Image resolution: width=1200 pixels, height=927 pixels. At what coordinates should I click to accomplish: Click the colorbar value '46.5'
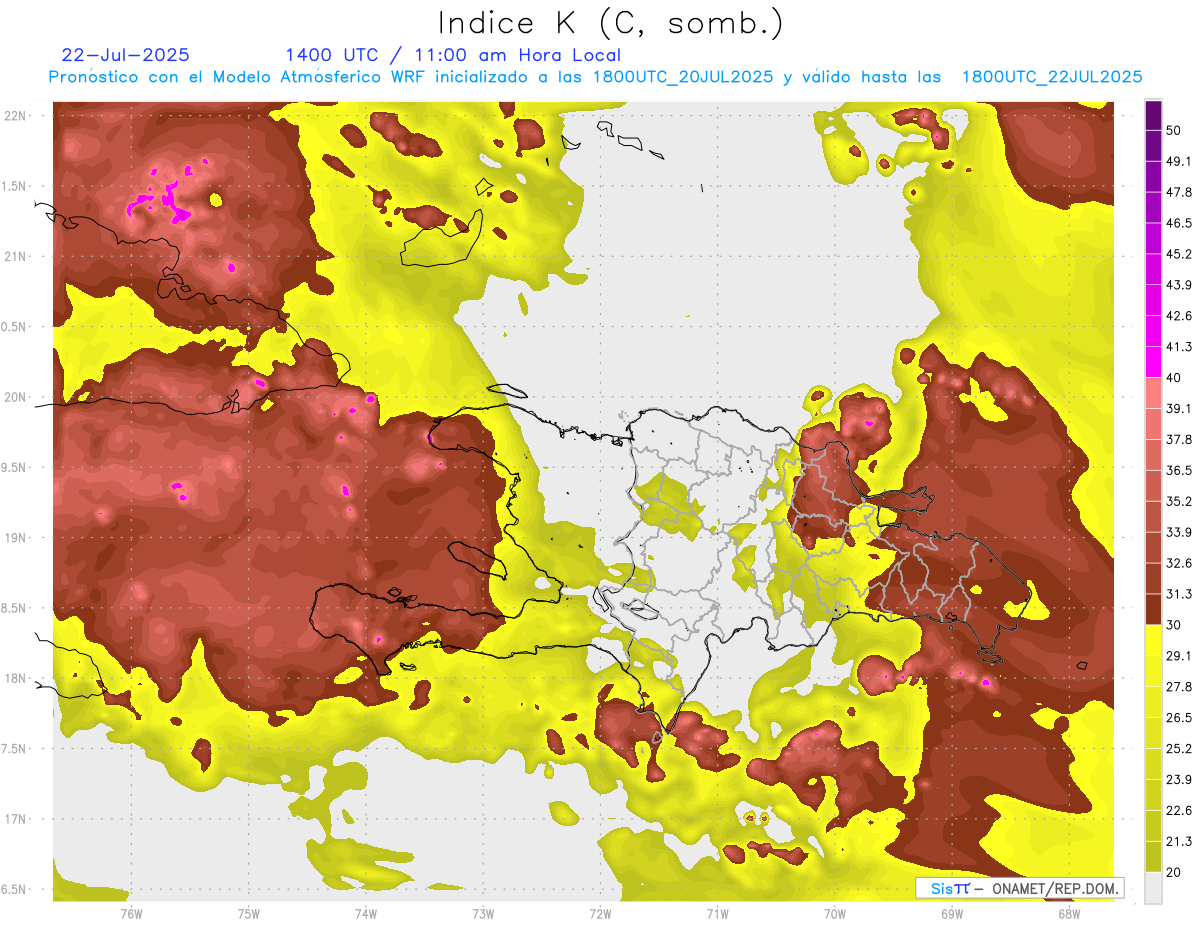pyautogui.click(x=1179, y=223)
